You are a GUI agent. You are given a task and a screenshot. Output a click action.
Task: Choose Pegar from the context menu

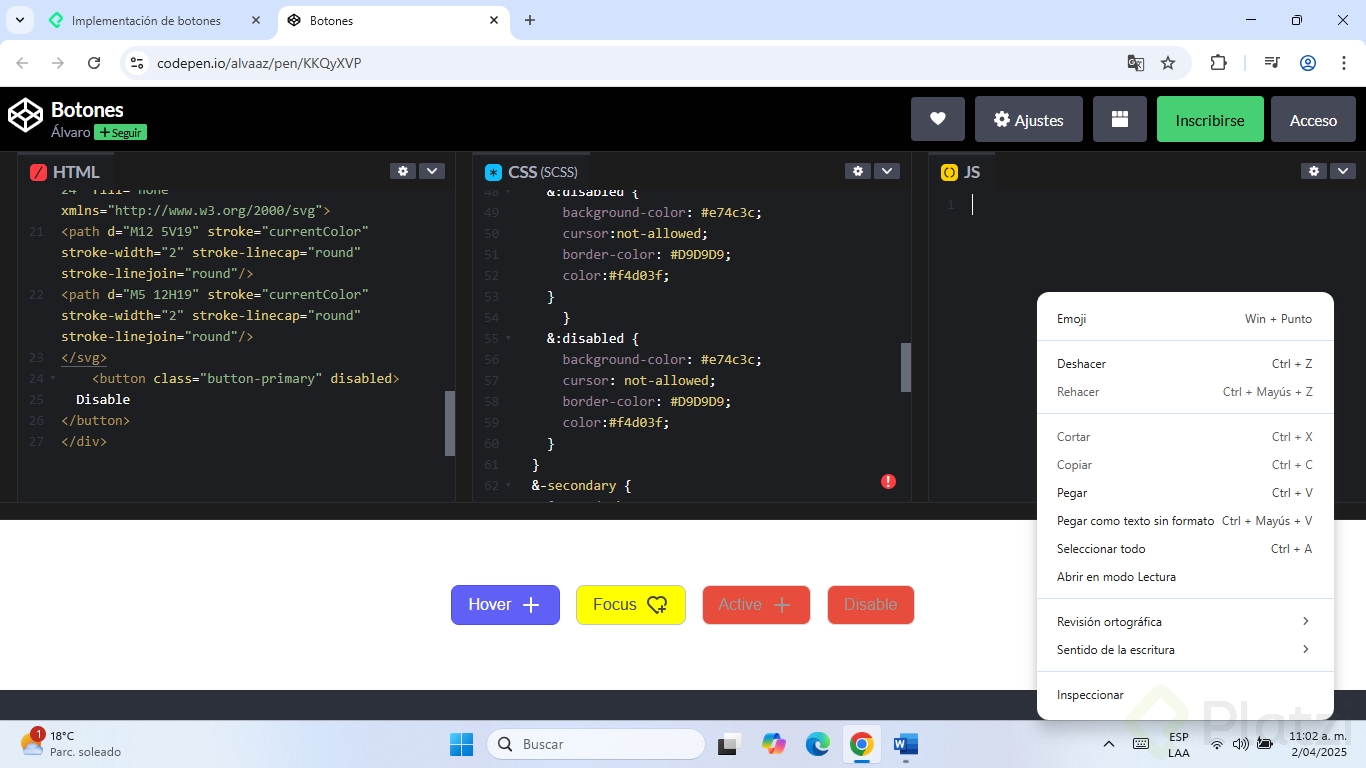click(x=1185, y=493)
